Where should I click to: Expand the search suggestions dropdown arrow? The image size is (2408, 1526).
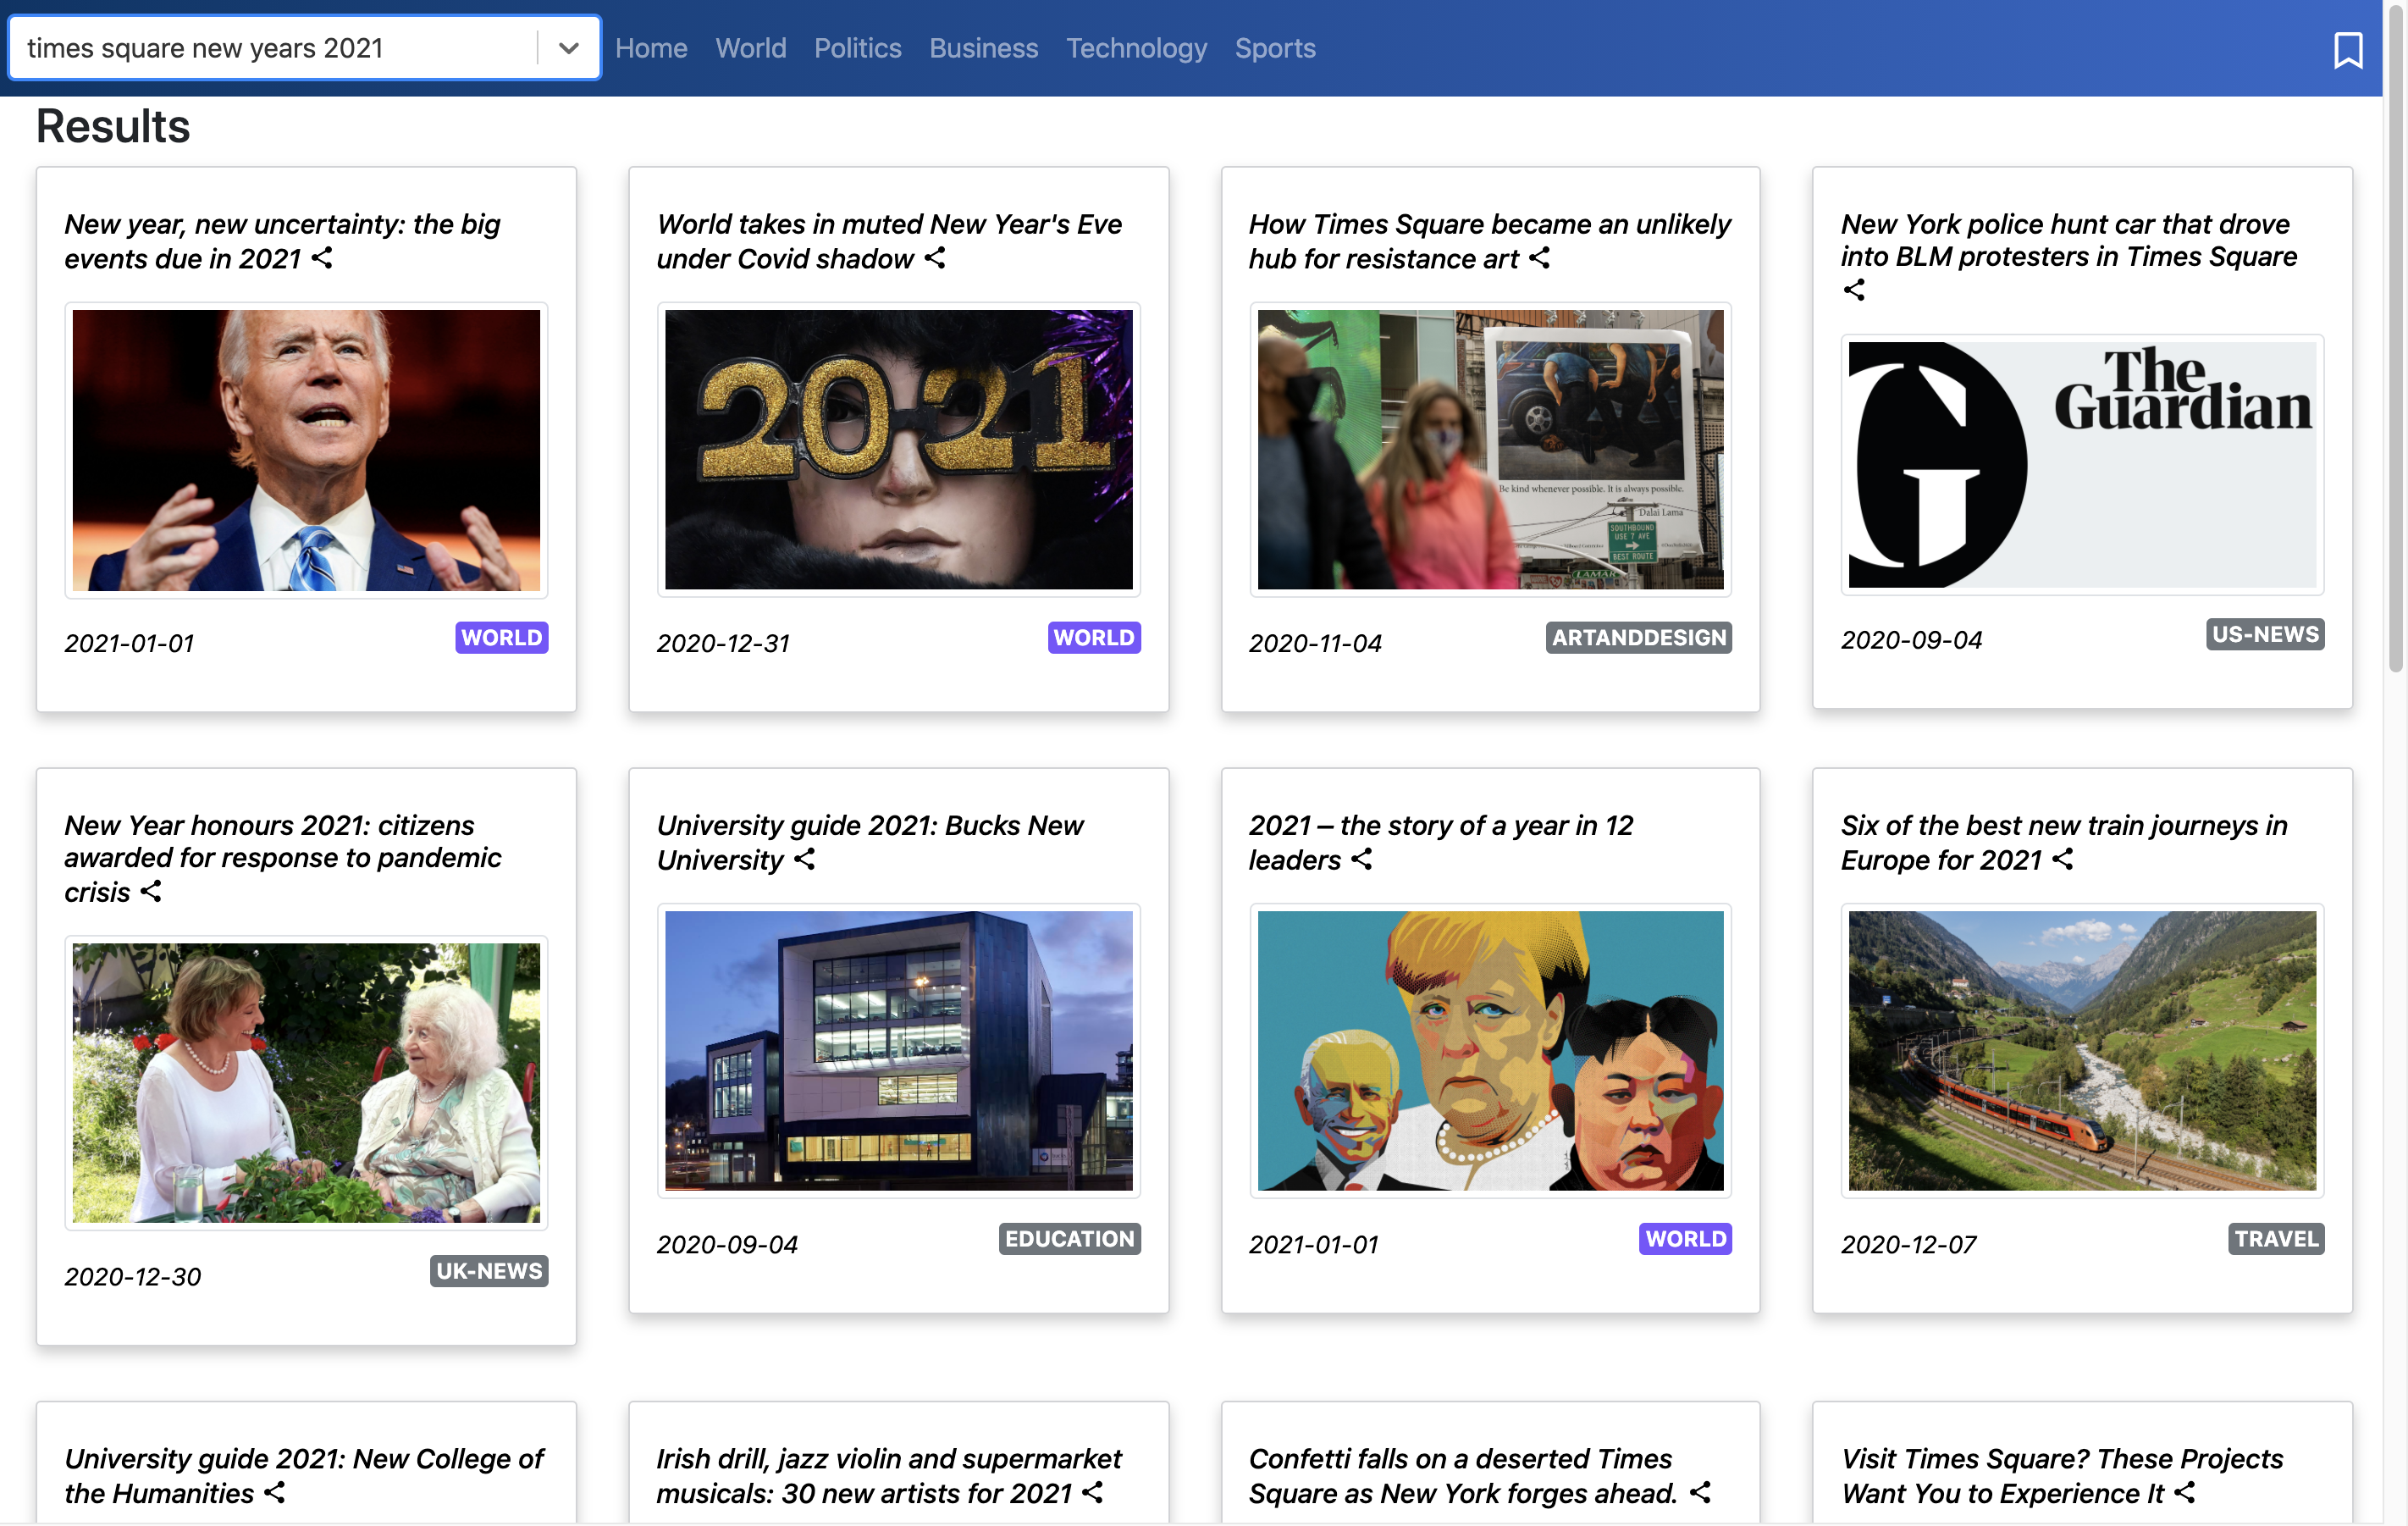coord(569,48)
